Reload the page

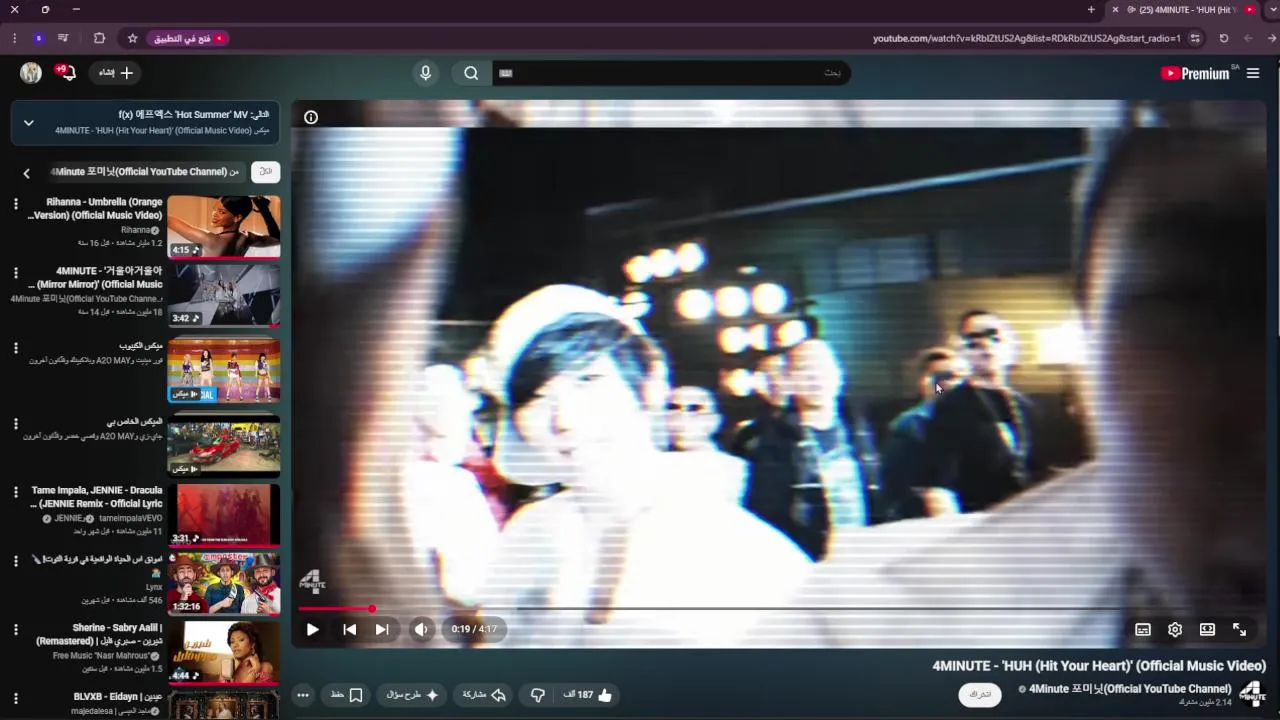pos(1223,38)
